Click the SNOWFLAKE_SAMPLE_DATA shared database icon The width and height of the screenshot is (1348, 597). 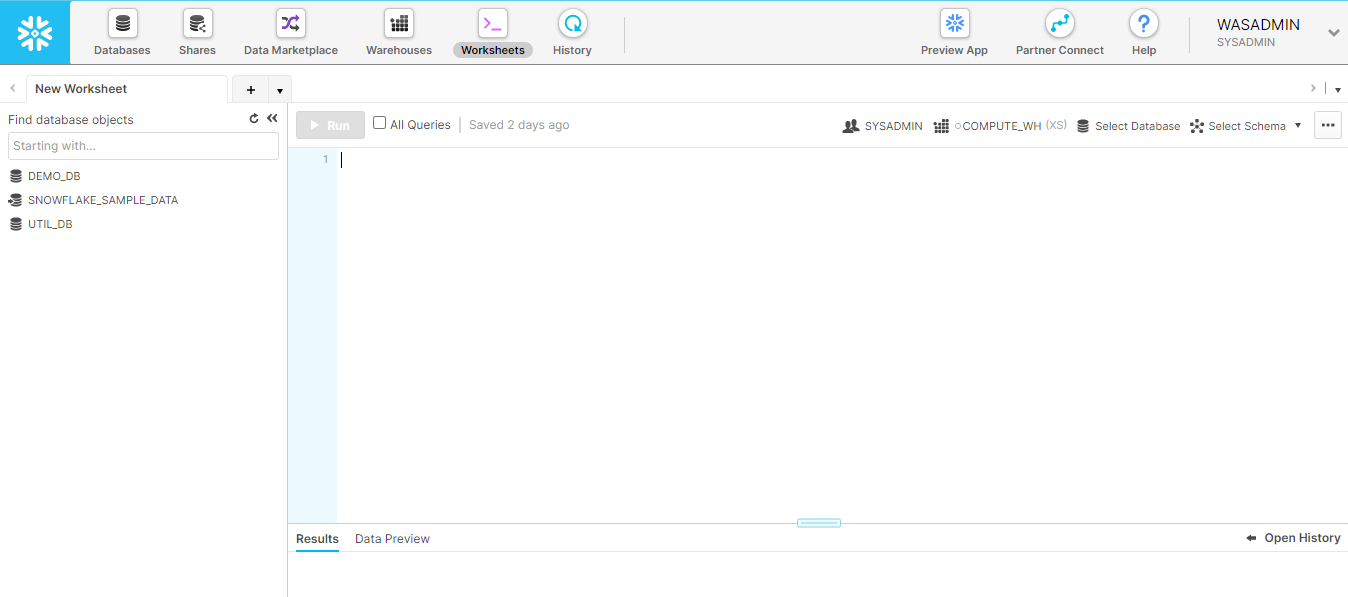pyautogui.click(x=15, y=200)
